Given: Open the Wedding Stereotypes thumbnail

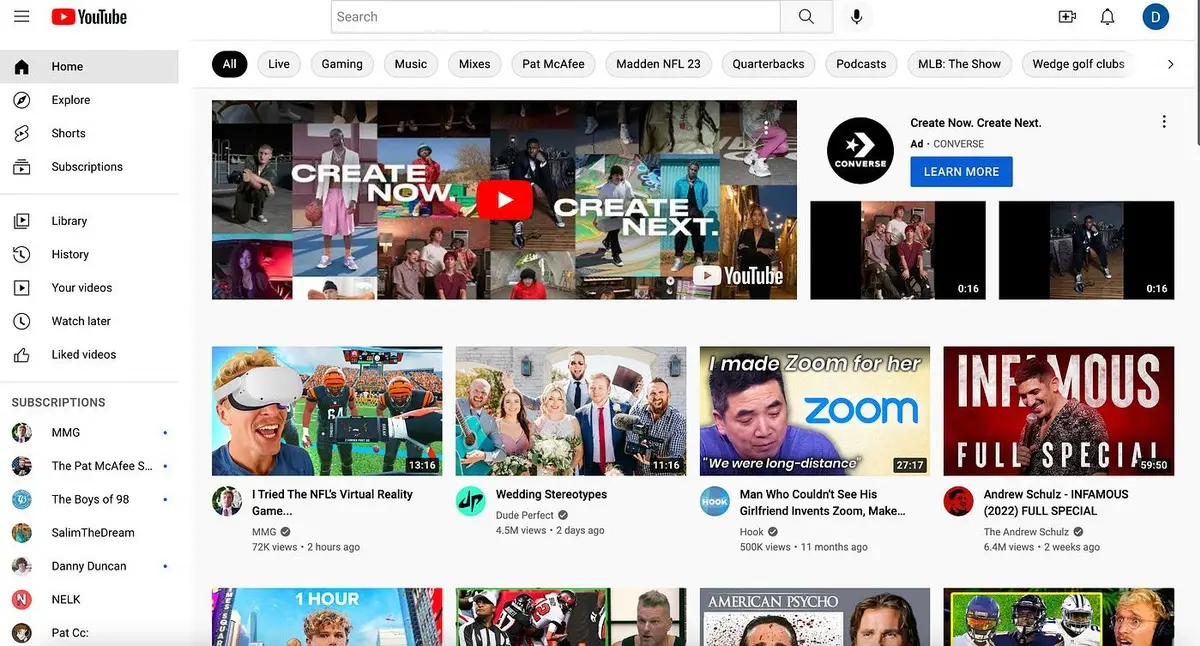Looking at the screenshot, I should pyautogui.click(x=571, y=411).
